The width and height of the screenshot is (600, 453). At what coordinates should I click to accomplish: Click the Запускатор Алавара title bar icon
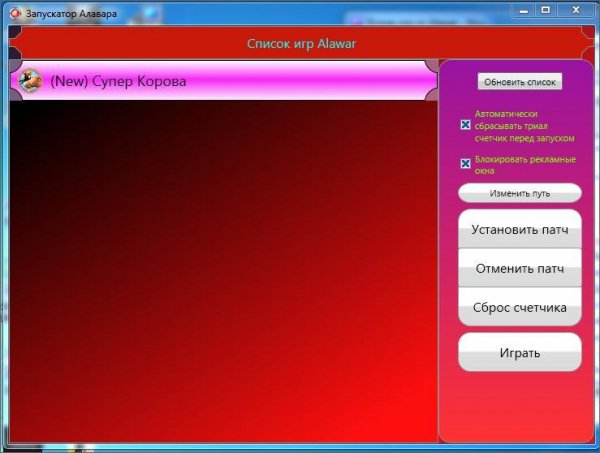click(x=16, y=13)
